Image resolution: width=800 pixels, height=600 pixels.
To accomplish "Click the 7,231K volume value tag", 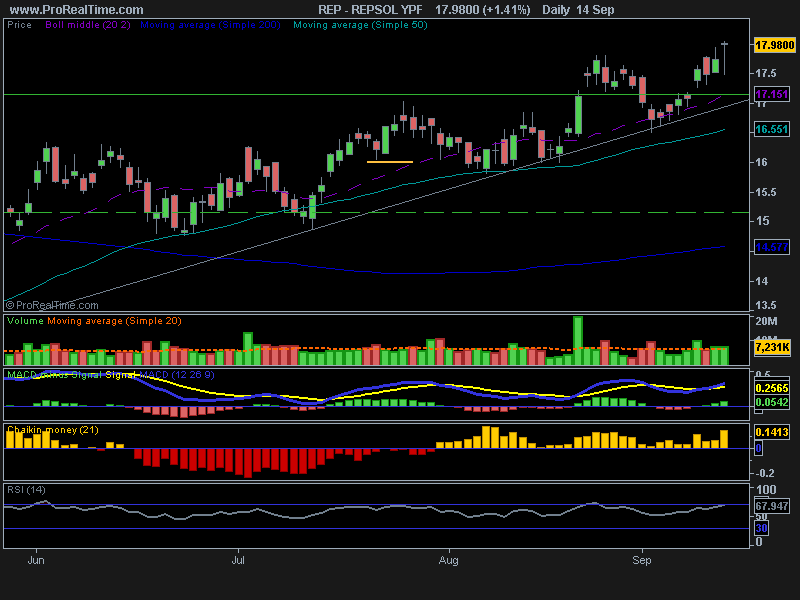I will tap(772, 347).
